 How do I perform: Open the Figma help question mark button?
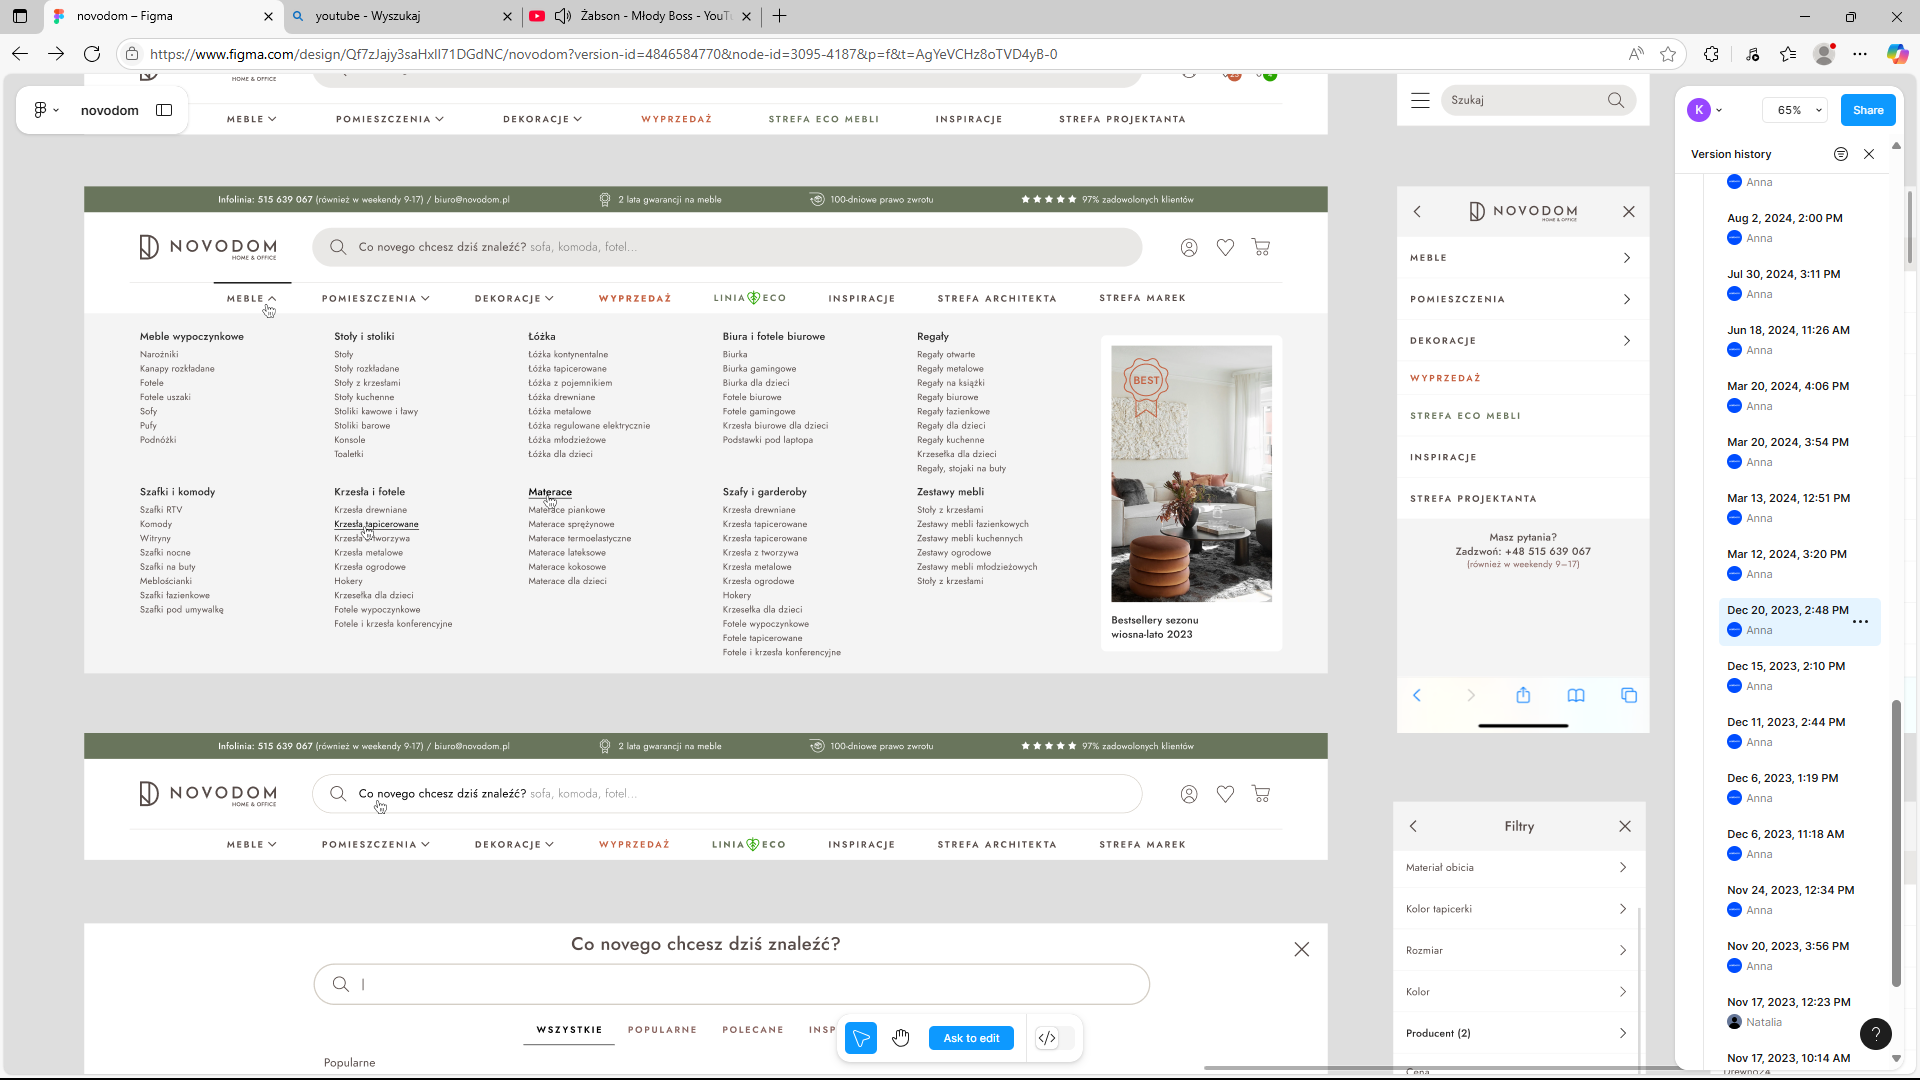click(1875, 1034)
